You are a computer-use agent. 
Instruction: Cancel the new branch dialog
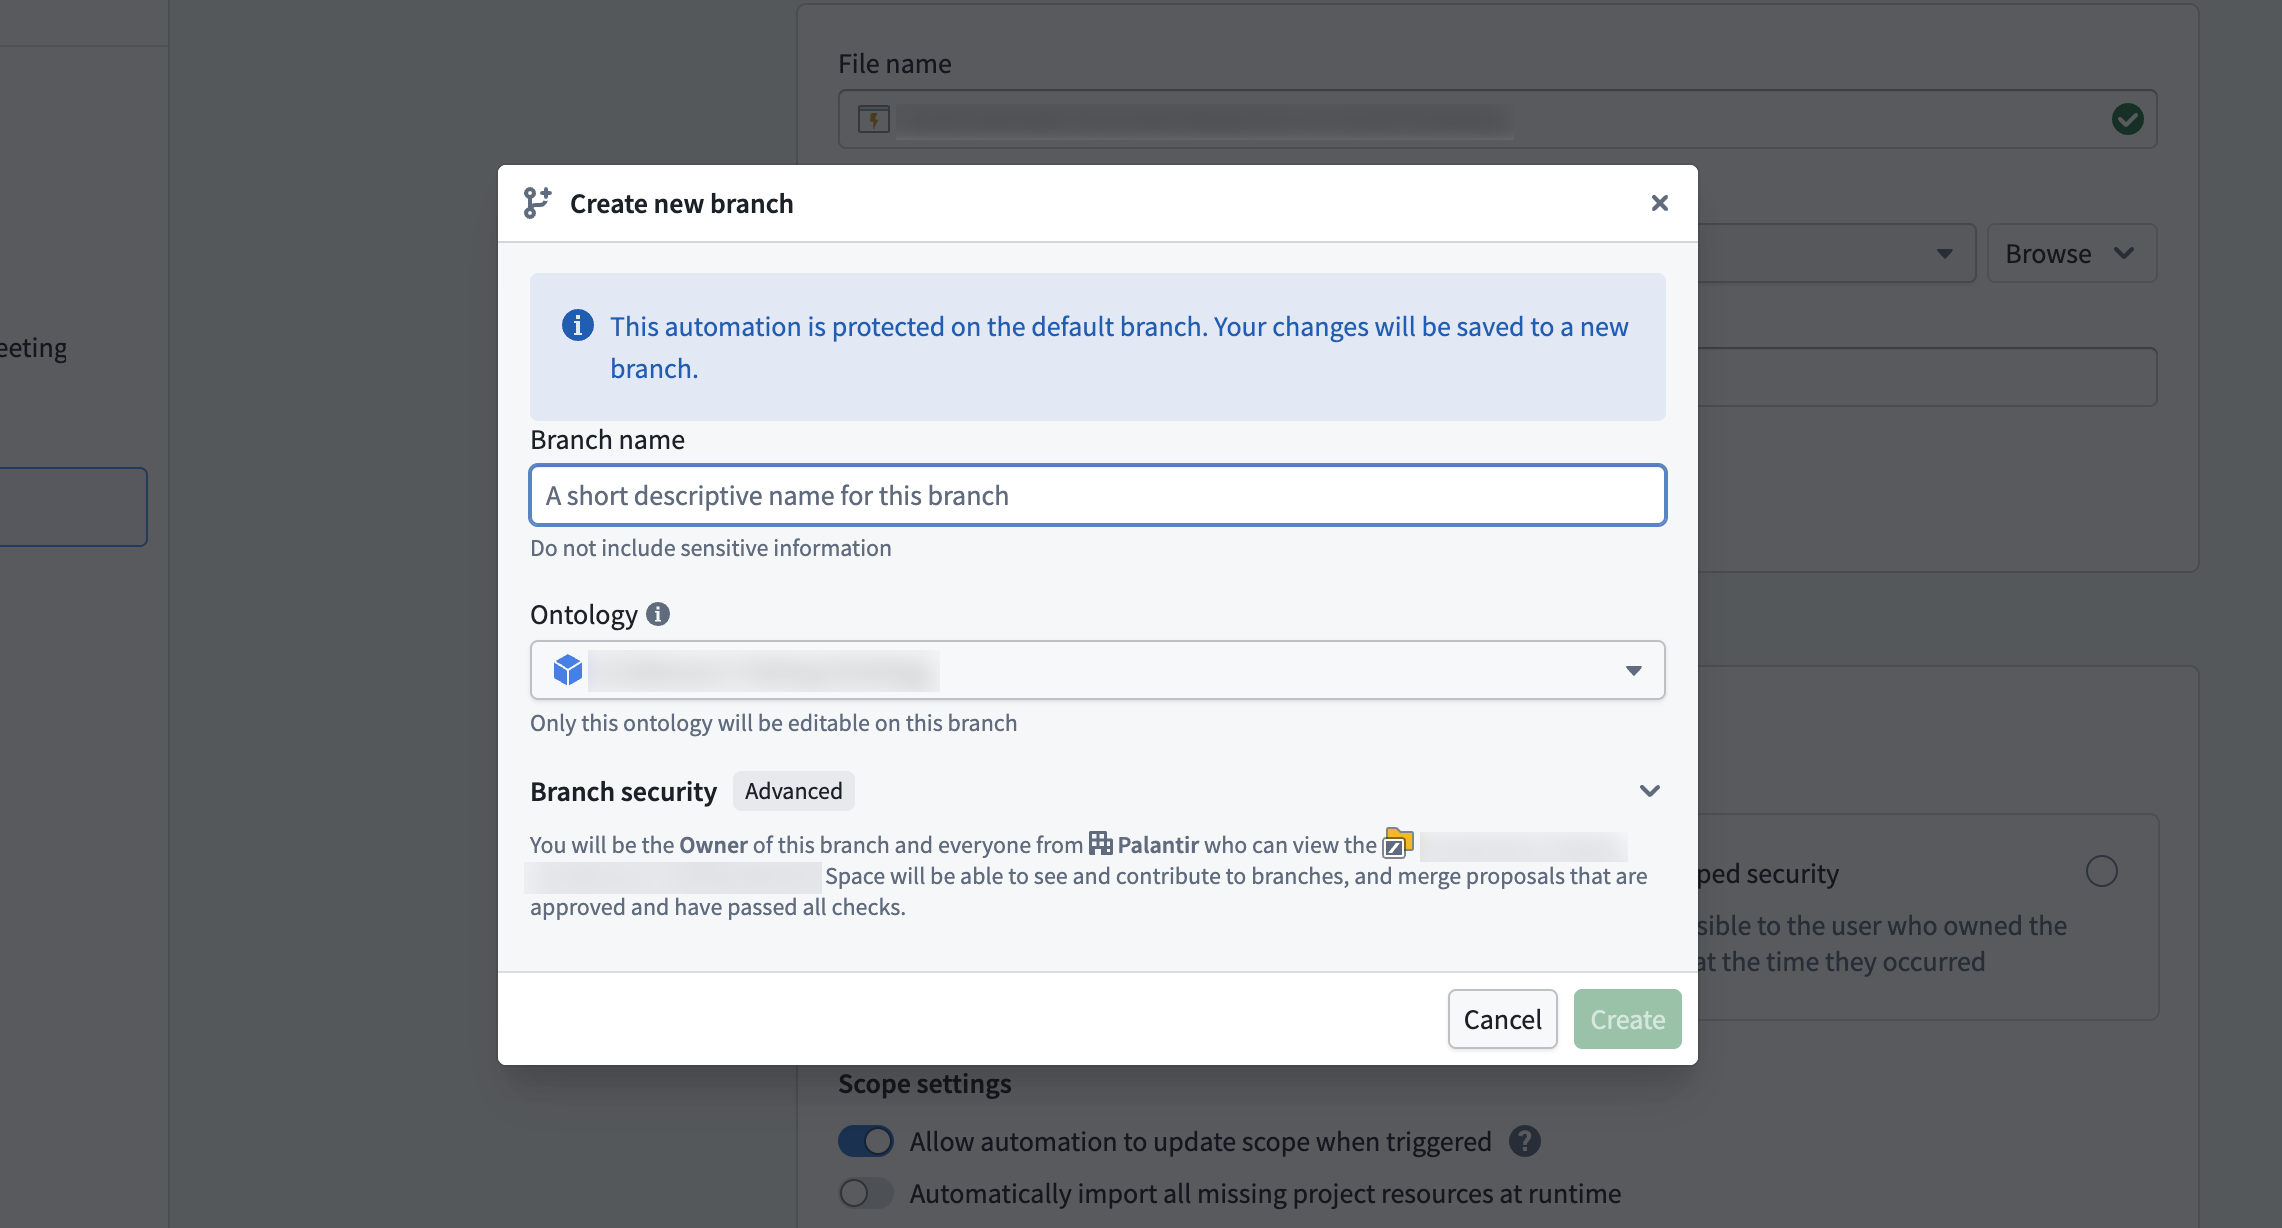click(x=1502, y=1019)
